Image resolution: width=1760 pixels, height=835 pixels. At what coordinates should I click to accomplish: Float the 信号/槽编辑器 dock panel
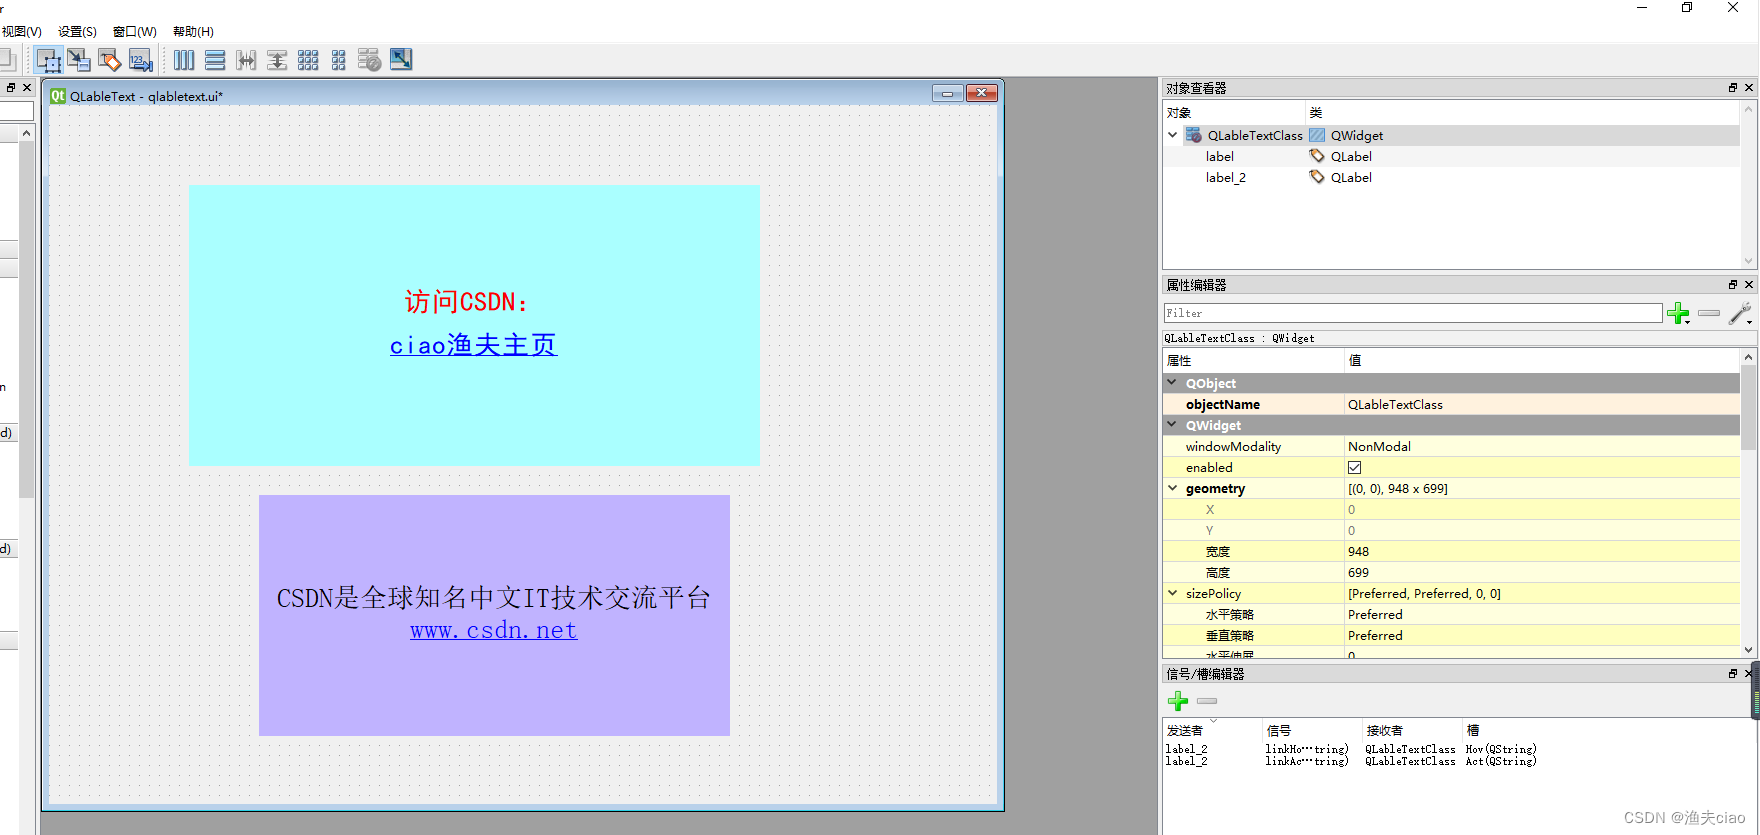coord(1733,674)
